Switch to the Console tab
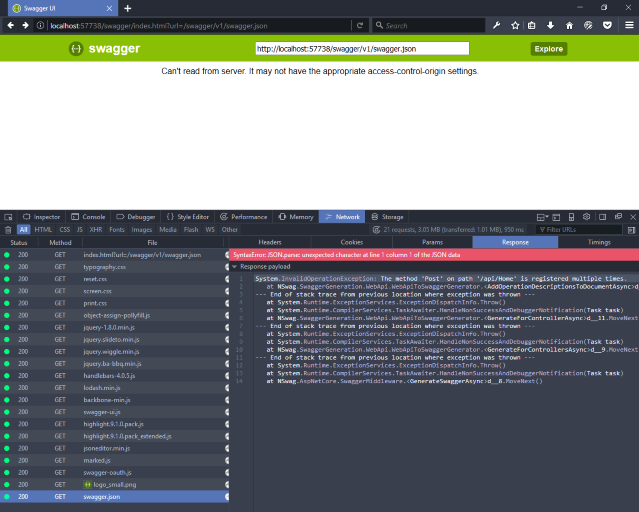Image resolution: width=639 pixels, height=512 pixels. [x=88, y=217]
